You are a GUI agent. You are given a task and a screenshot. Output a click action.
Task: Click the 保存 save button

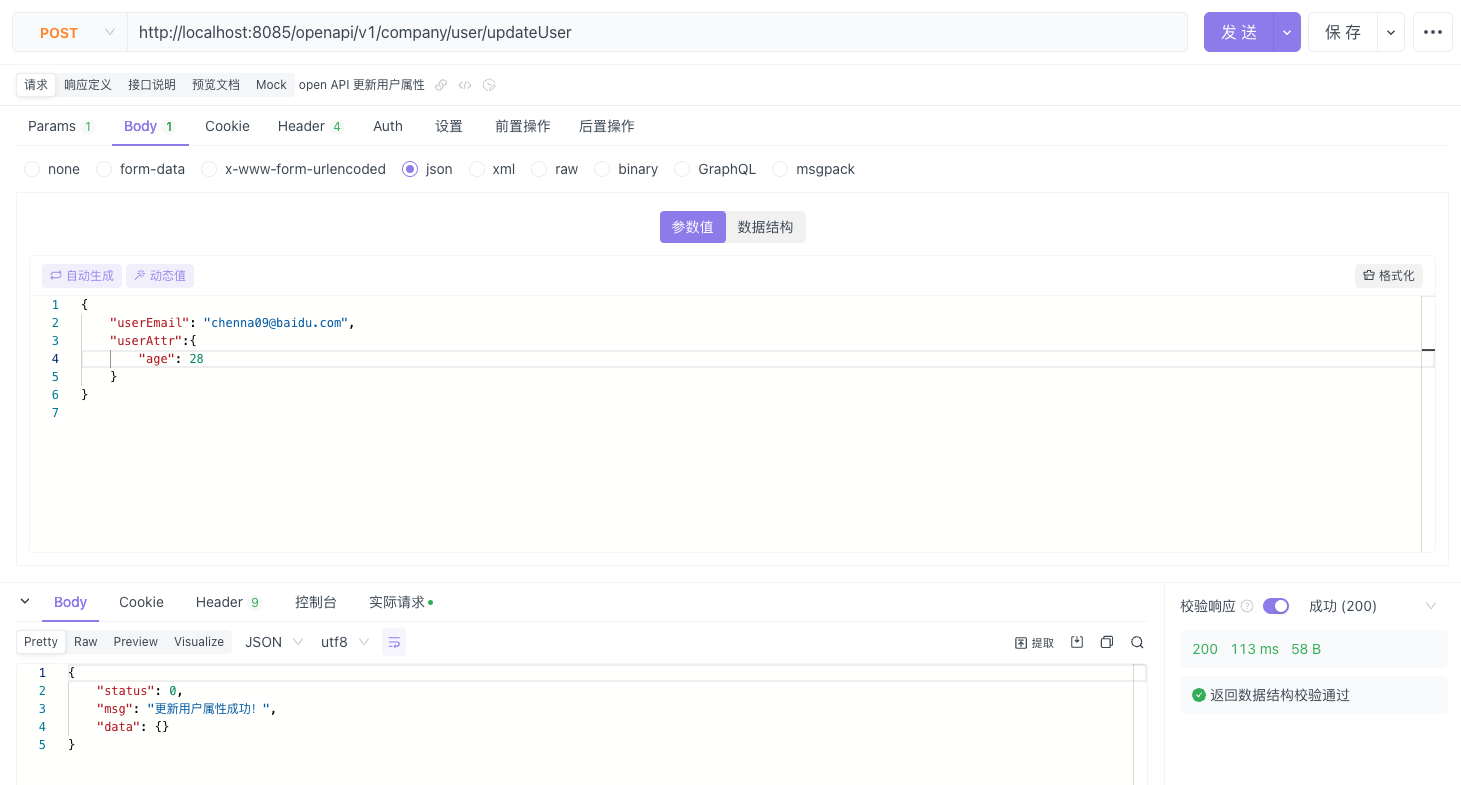[x=1343, y=32]
